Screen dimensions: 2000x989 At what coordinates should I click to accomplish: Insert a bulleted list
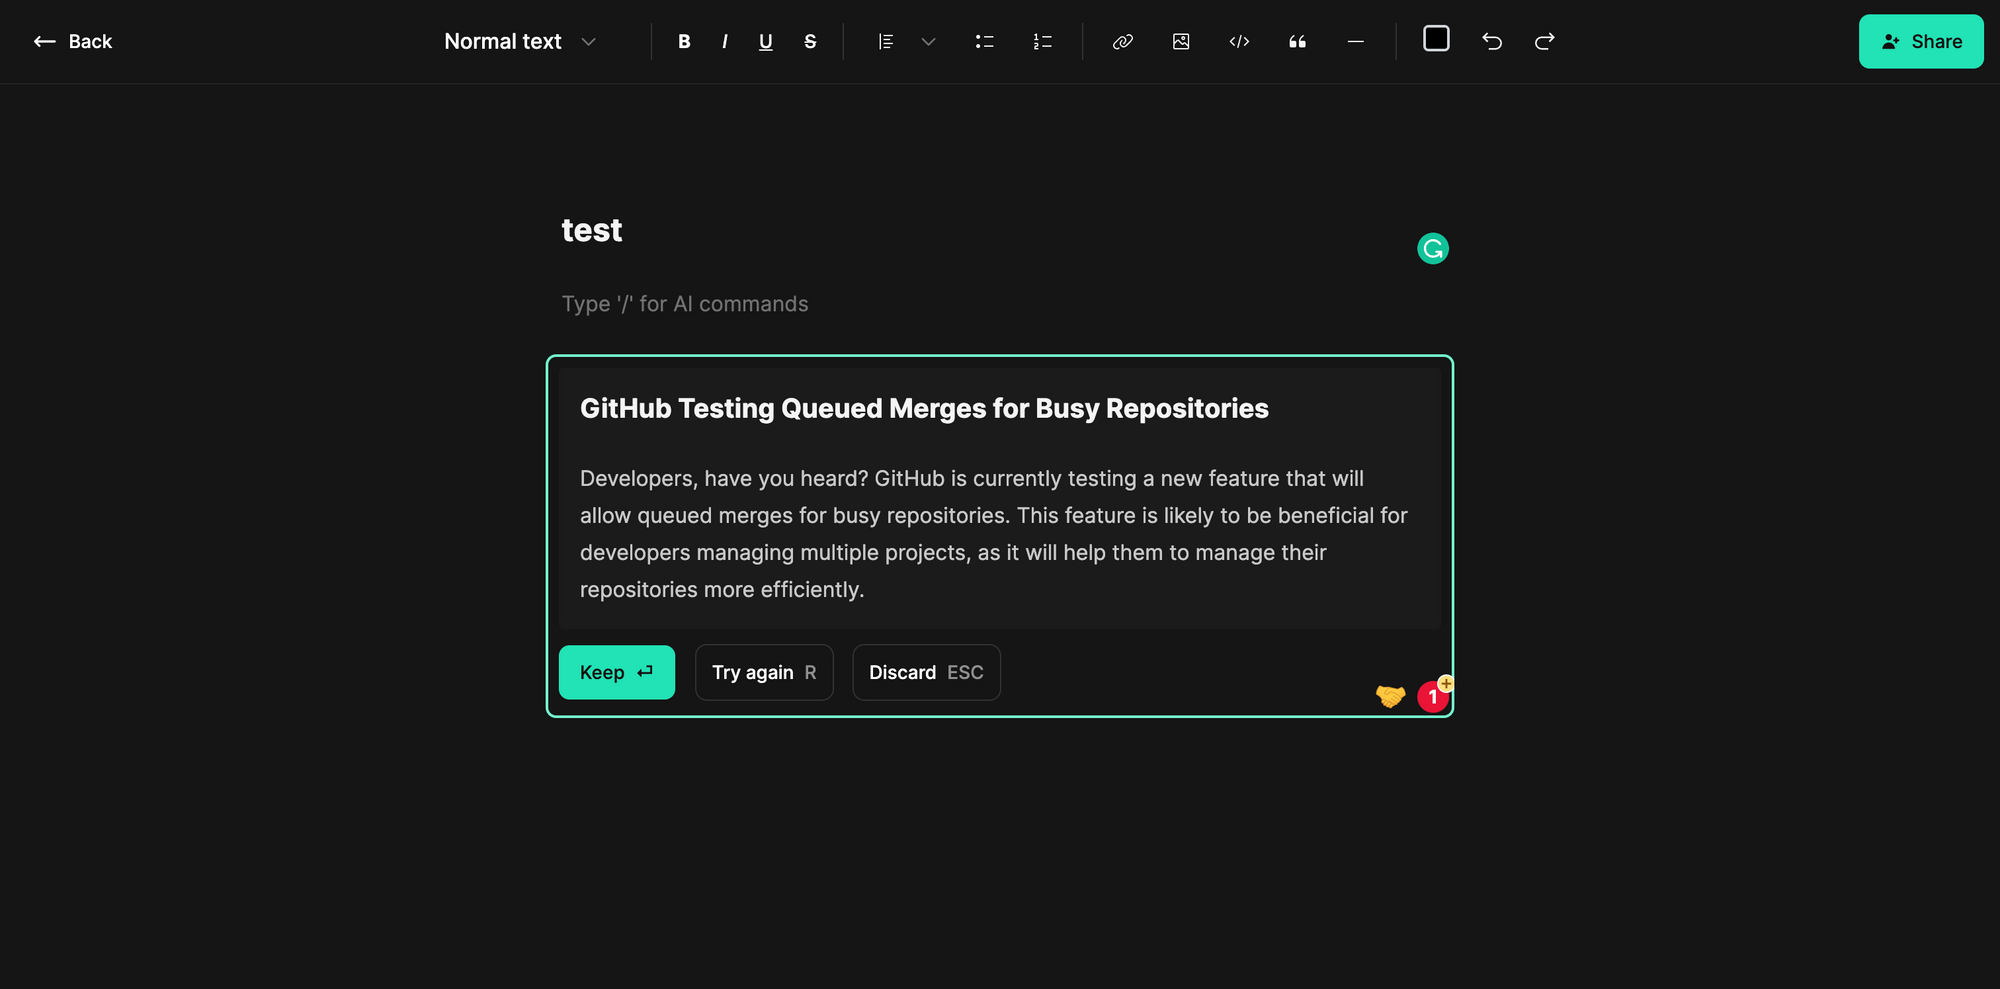984,41
